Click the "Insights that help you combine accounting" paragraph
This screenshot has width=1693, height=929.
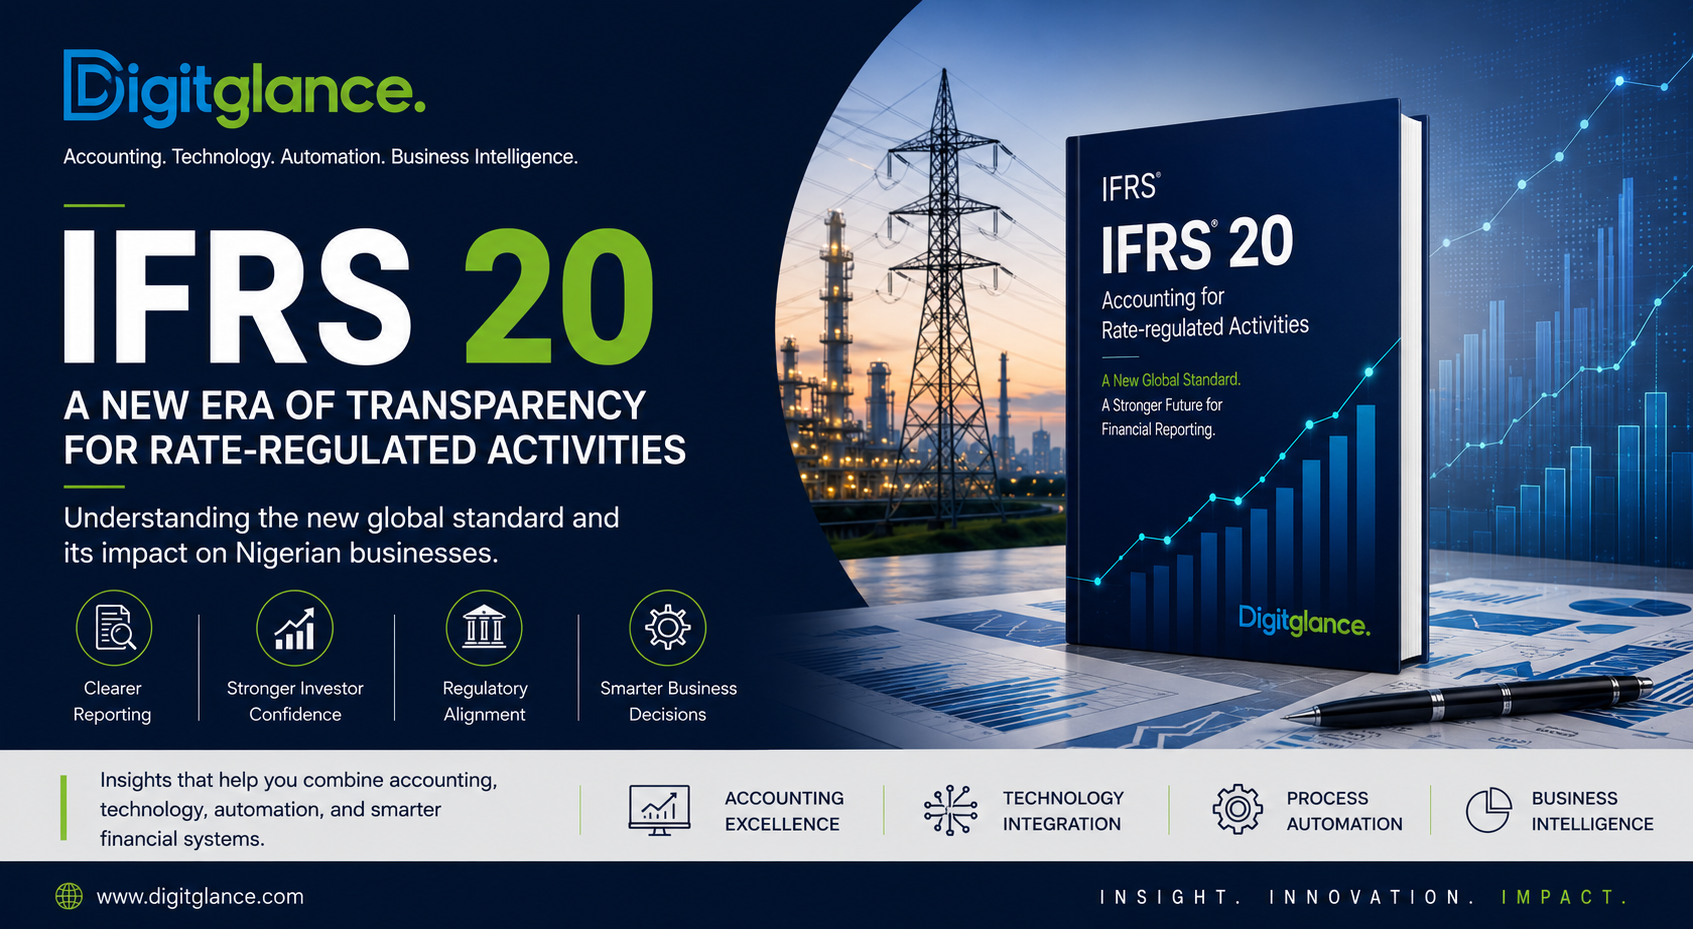299,809
